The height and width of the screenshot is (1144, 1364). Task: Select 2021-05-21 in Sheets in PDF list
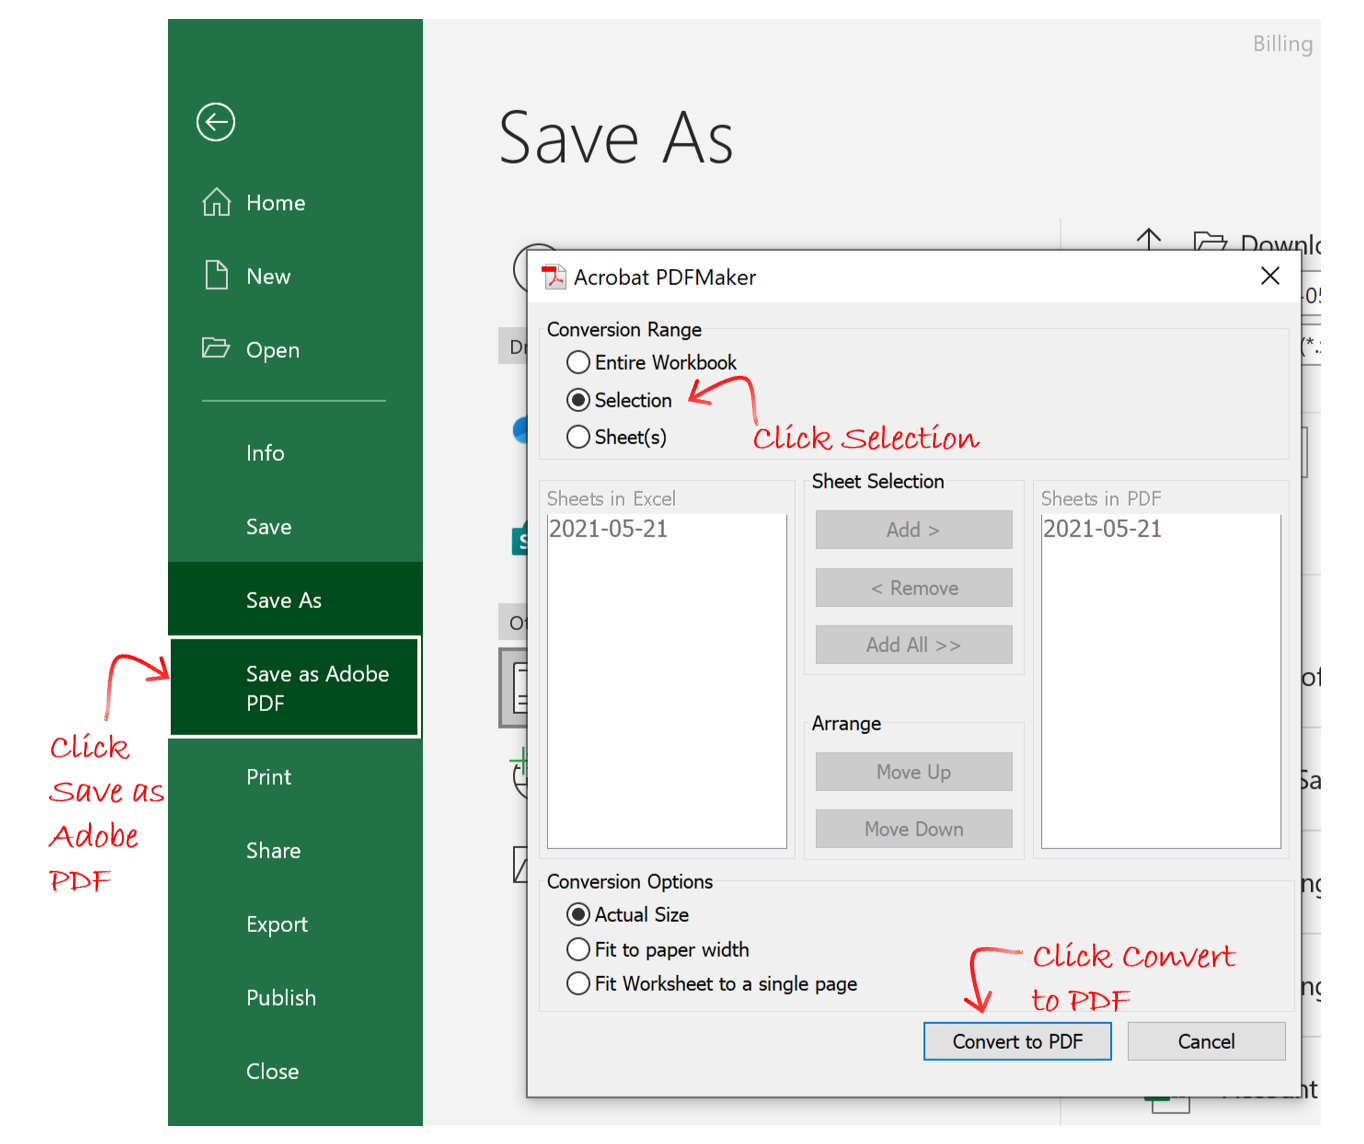[x=1102, y=529]
